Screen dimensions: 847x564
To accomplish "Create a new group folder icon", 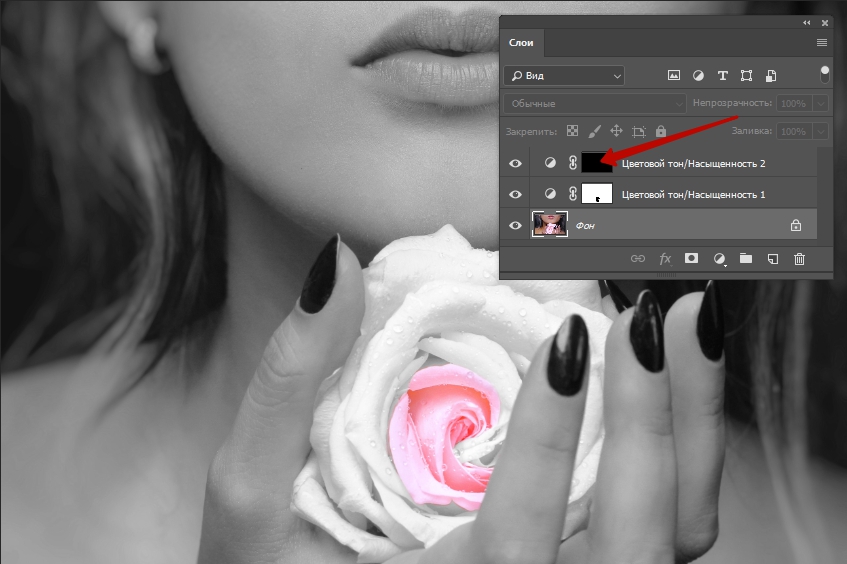I will 746,258.
